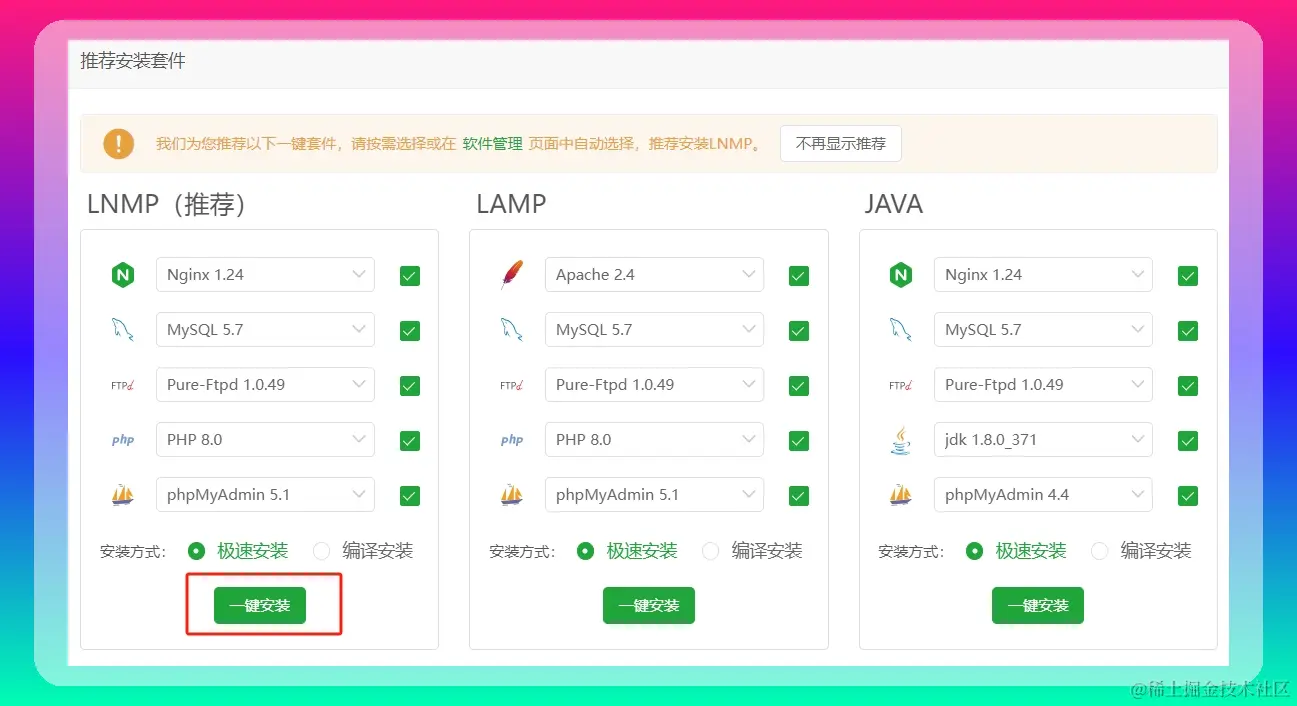Click the PHP icon in the LAMP card
This screenshot has height=706, width=1297.
click(511, 439)
